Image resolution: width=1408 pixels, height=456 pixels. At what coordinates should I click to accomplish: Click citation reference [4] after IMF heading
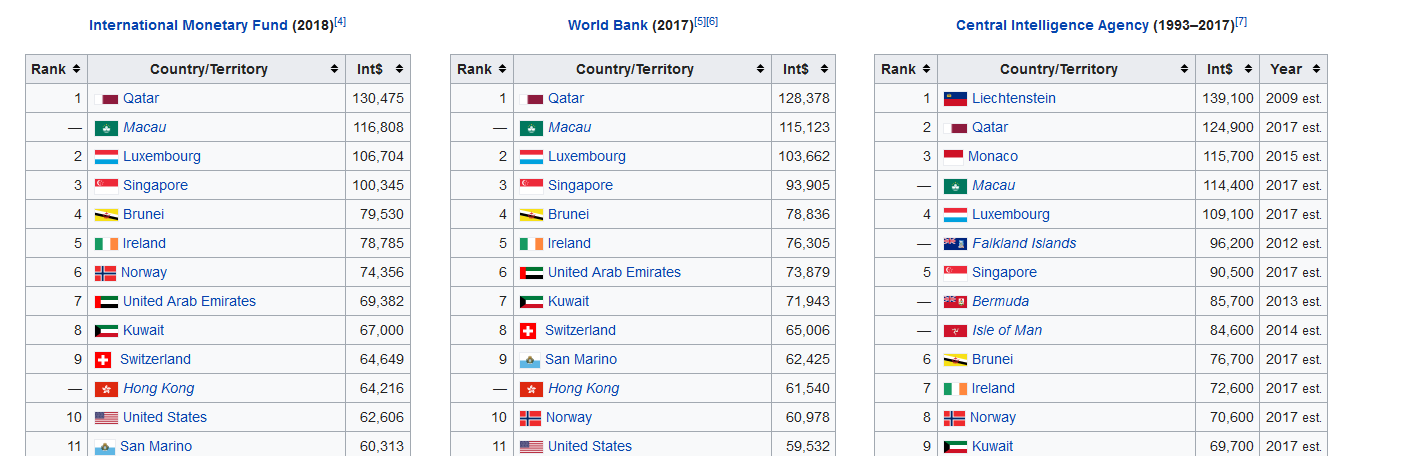(x=340, y=22)
